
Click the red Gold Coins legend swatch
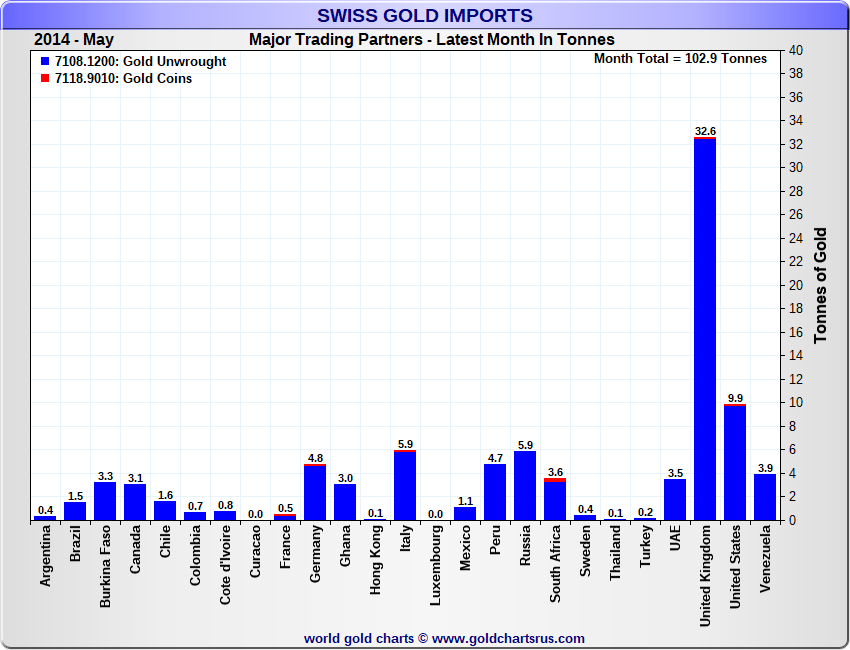(45, 79)
